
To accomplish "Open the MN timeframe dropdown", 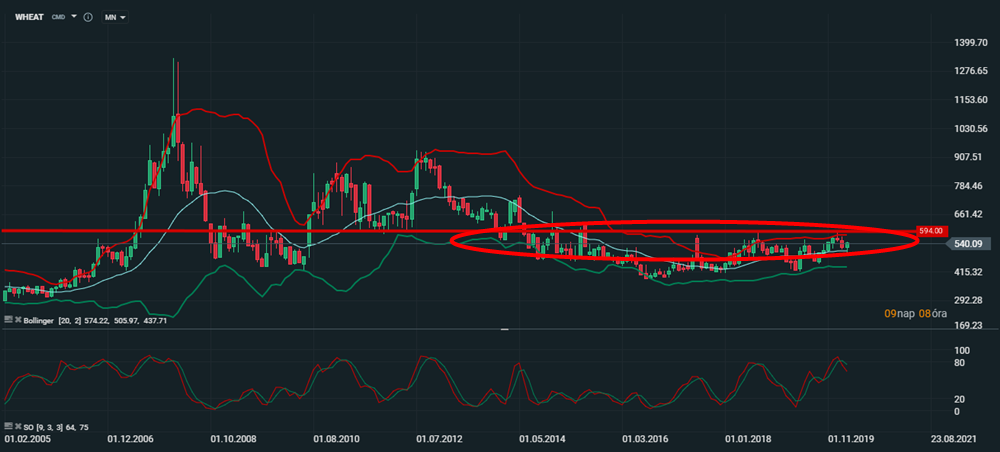I will 115,18.
